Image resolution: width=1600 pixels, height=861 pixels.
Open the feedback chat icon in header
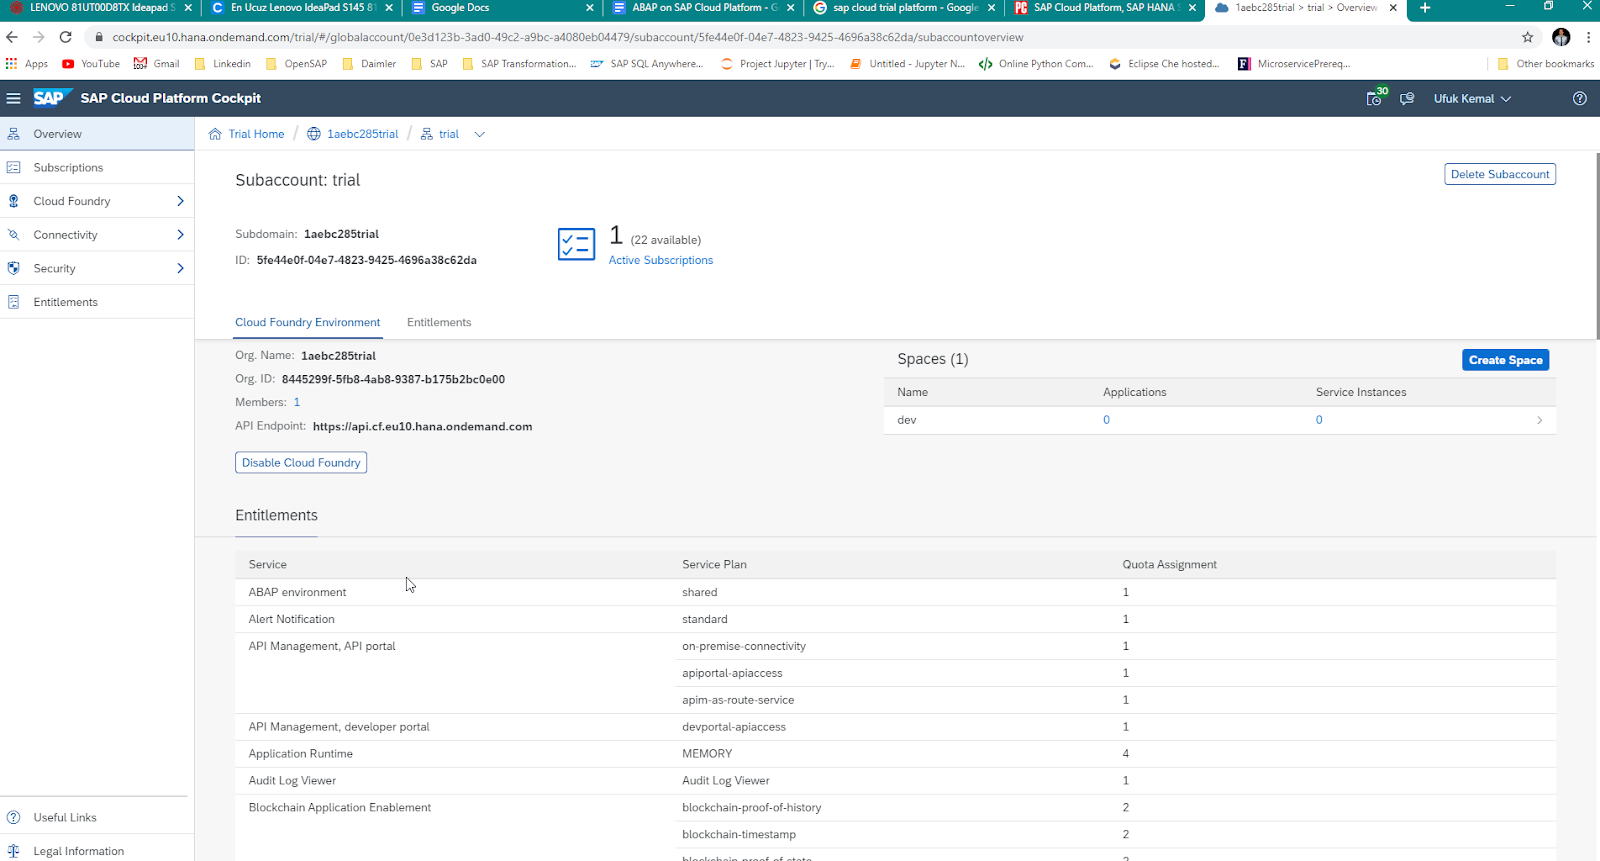pos(1407,99)
